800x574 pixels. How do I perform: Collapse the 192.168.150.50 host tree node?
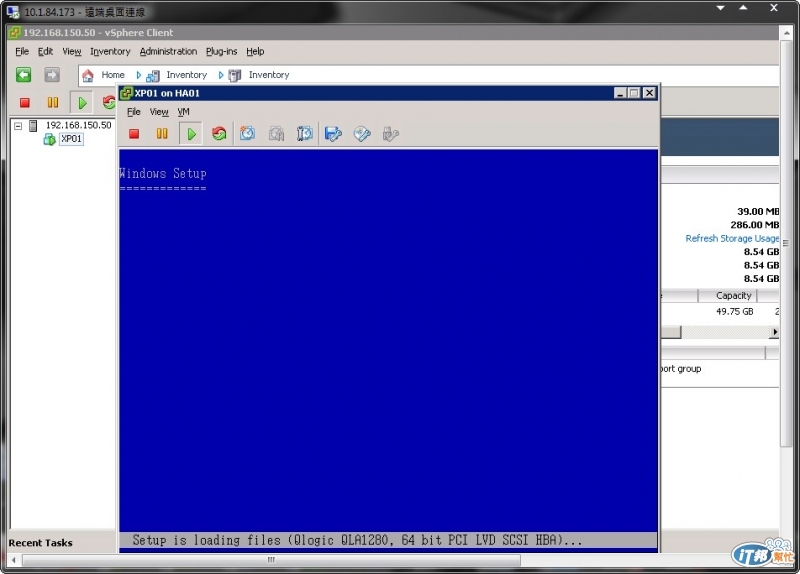[18, 126]
